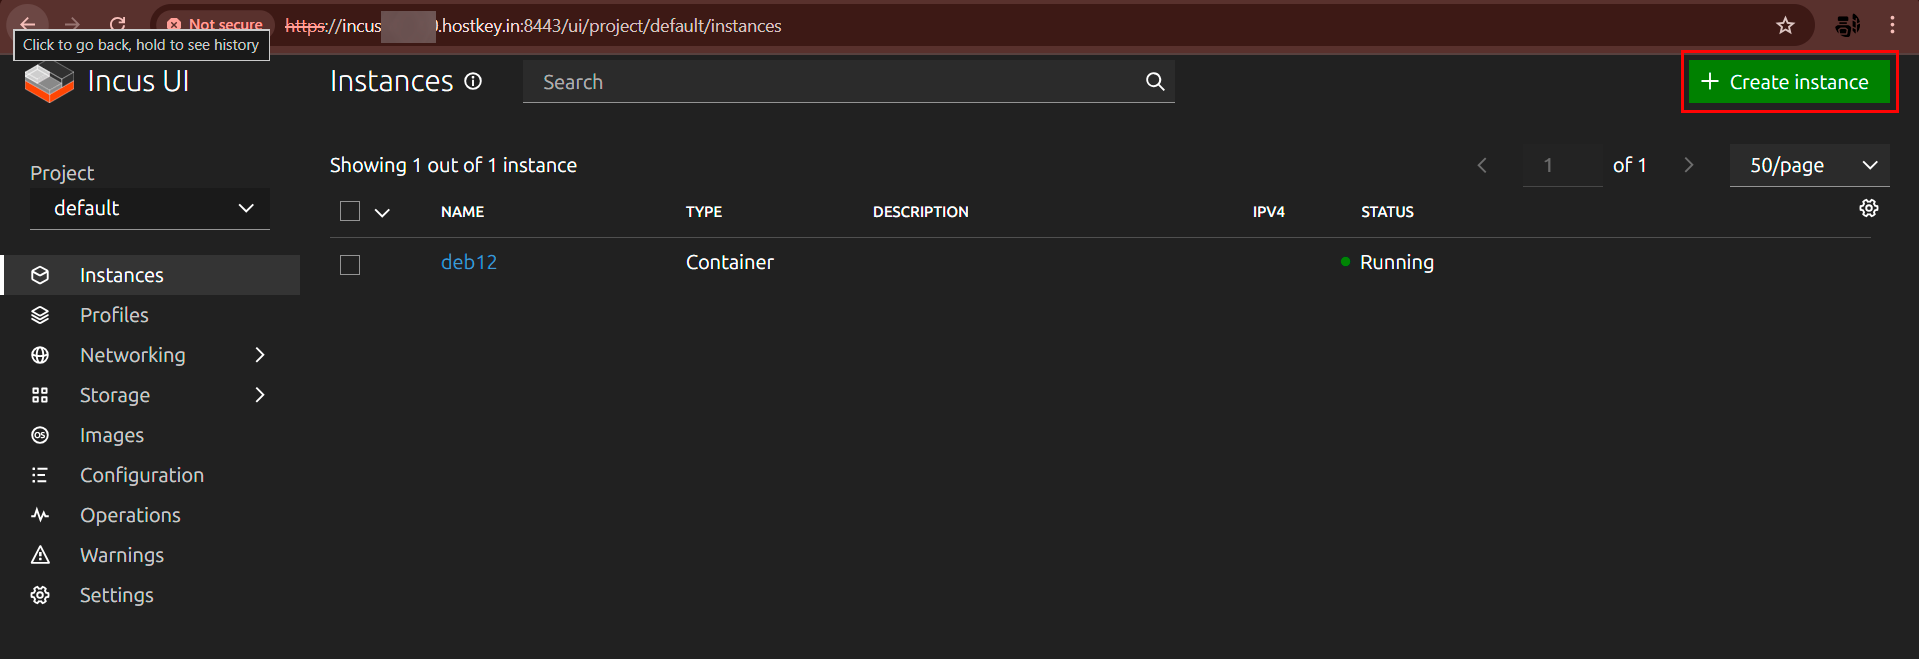Click the Incus UI logo icon
This screenshot has height=659, width=1919.
pos(49,82)
